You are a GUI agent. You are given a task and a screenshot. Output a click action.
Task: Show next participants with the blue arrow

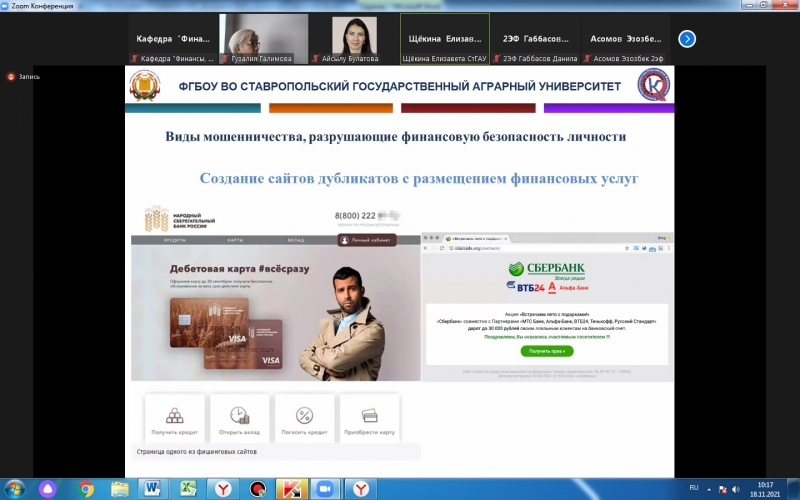(x=687, y=39)
